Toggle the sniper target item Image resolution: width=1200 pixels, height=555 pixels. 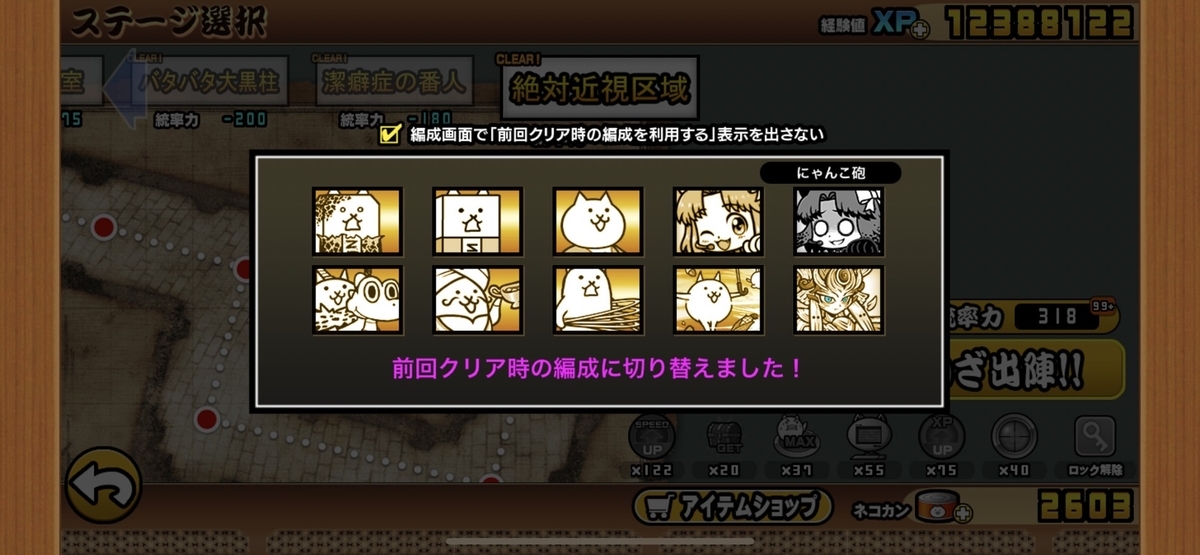click(1013, 438)
